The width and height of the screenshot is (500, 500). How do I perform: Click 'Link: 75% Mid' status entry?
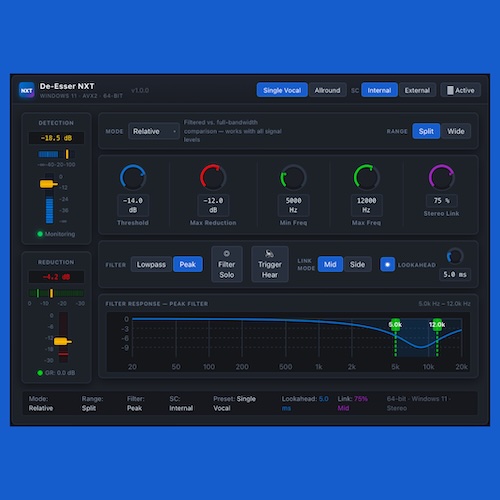click(353, 403)
